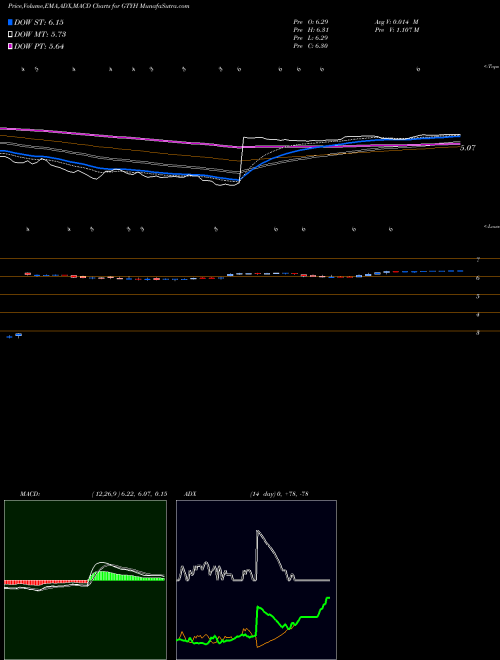Click the chart title mentioning MunafaSutra.com
500x660 pixels.
[99, 7]
